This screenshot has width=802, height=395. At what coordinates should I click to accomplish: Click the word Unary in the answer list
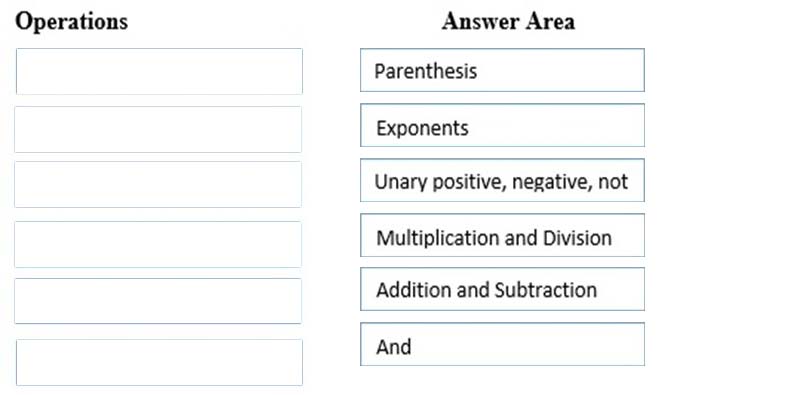coord(400,183)
